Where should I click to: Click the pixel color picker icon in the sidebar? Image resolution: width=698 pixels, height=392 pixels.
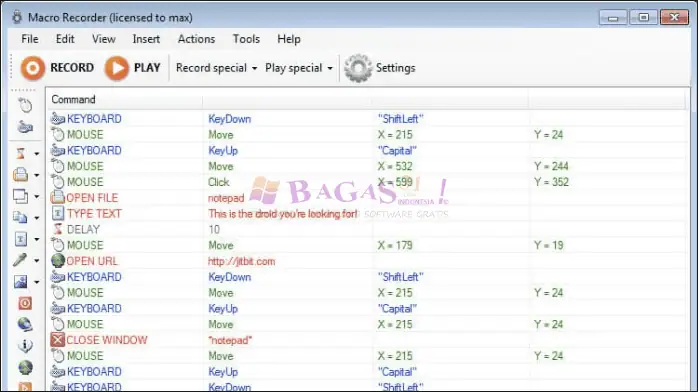coord(20,260)
